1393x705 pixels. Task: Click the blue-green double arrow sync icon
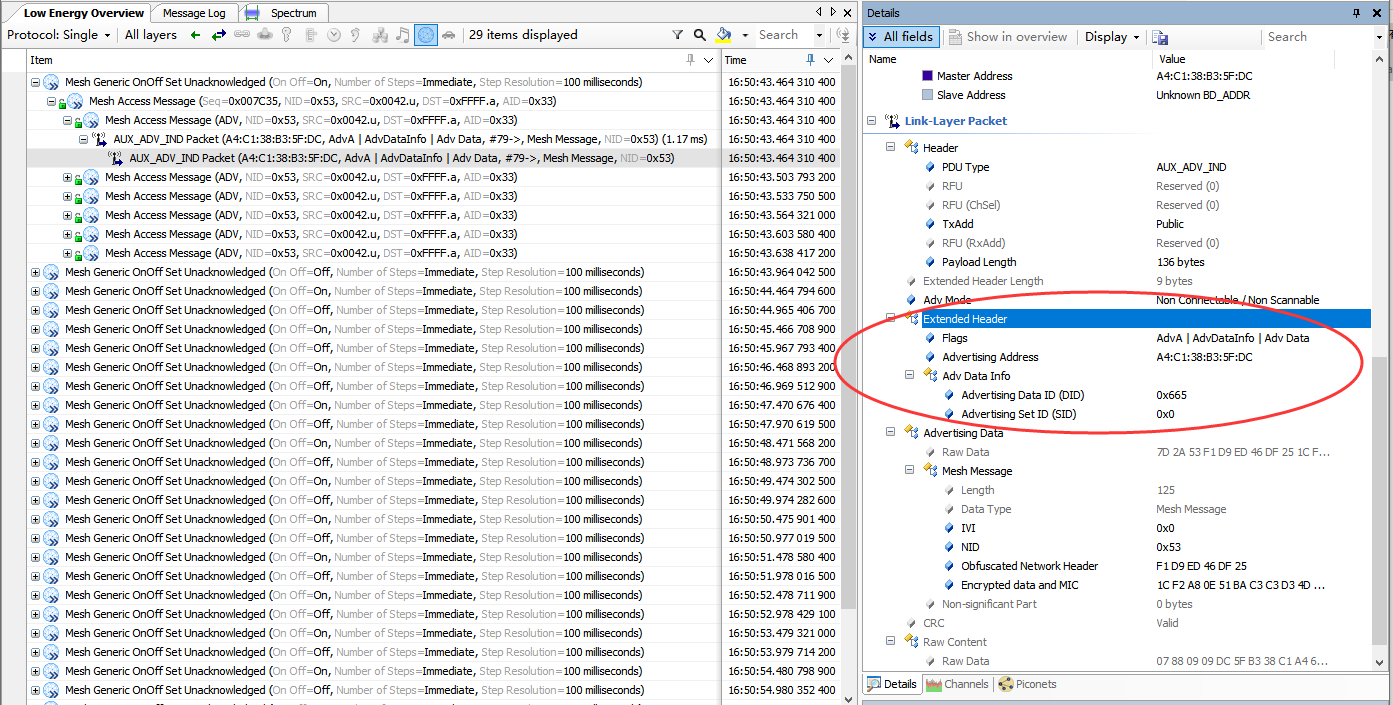[x=218, y=35]
